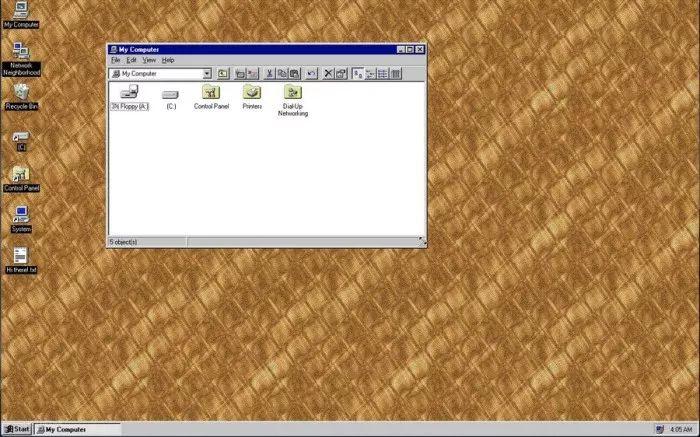Switch to the Large Icons view
Screen dimensions: 700x437
[x=358, y=74]
